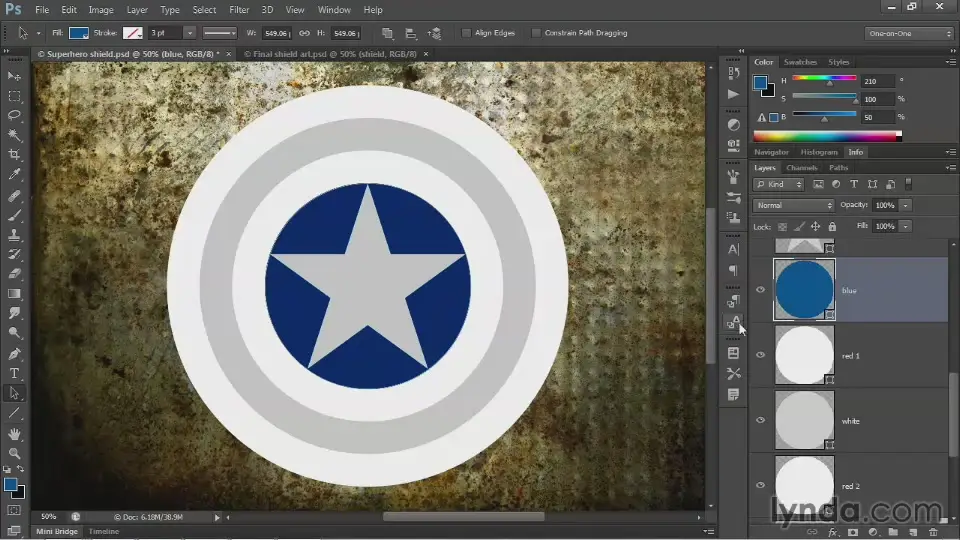Click the width input field
This screenshot has width=960, height=540.
pyautogui.click(x=276, y=33)
